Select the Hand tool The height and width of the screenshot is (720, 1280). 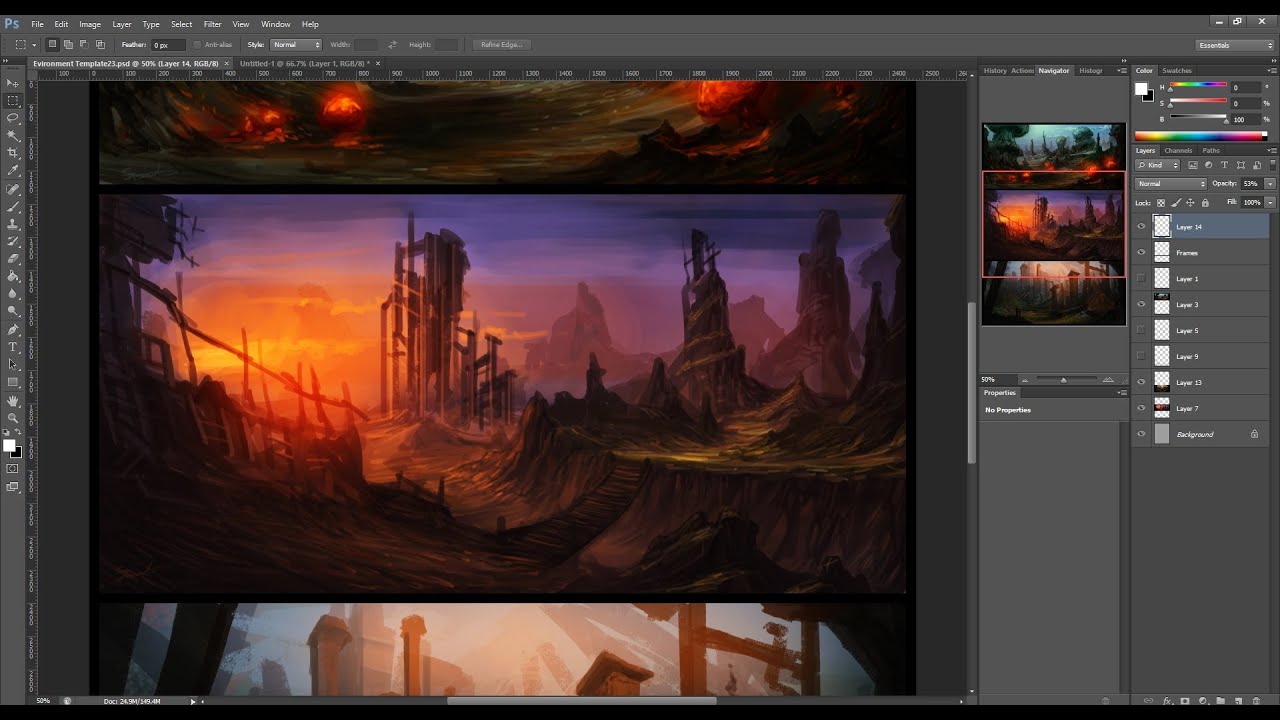tap(13, 400)
